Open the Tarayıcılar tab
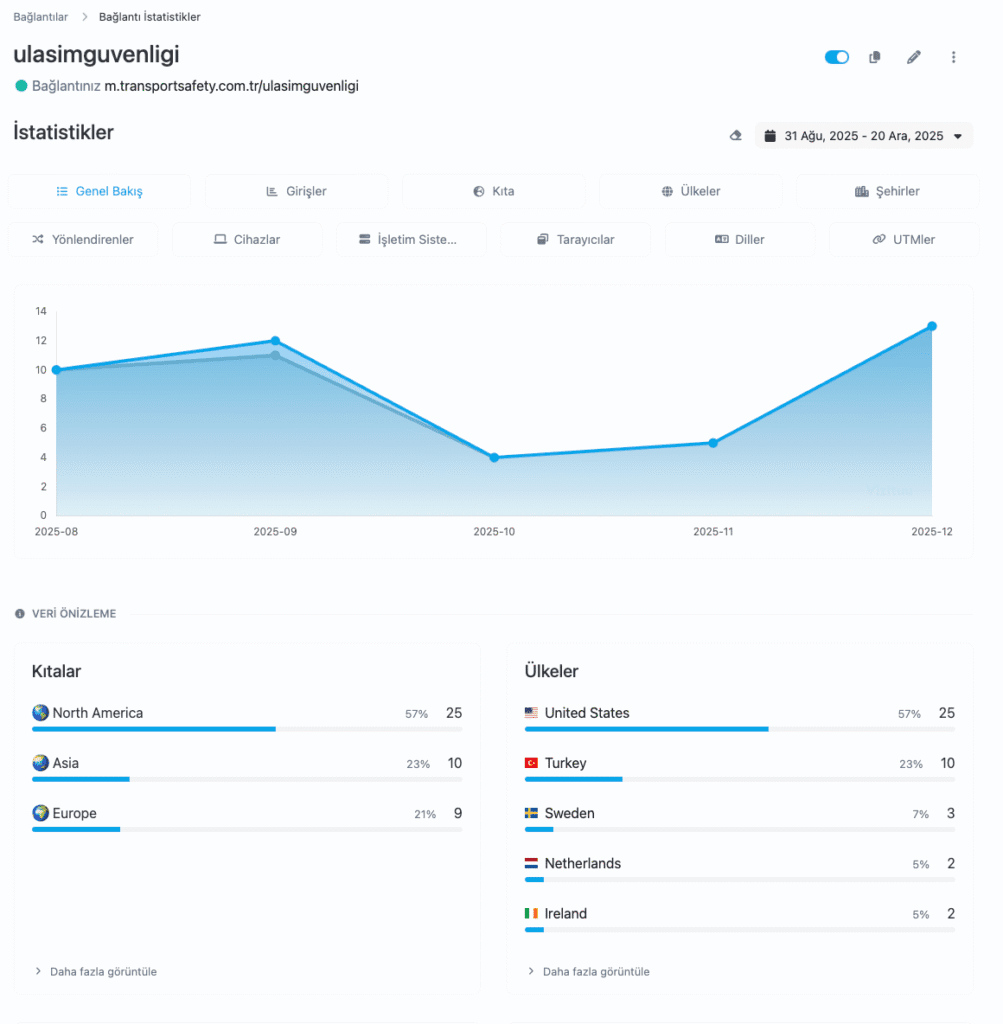The image size is (1003, 1024). 575,239
